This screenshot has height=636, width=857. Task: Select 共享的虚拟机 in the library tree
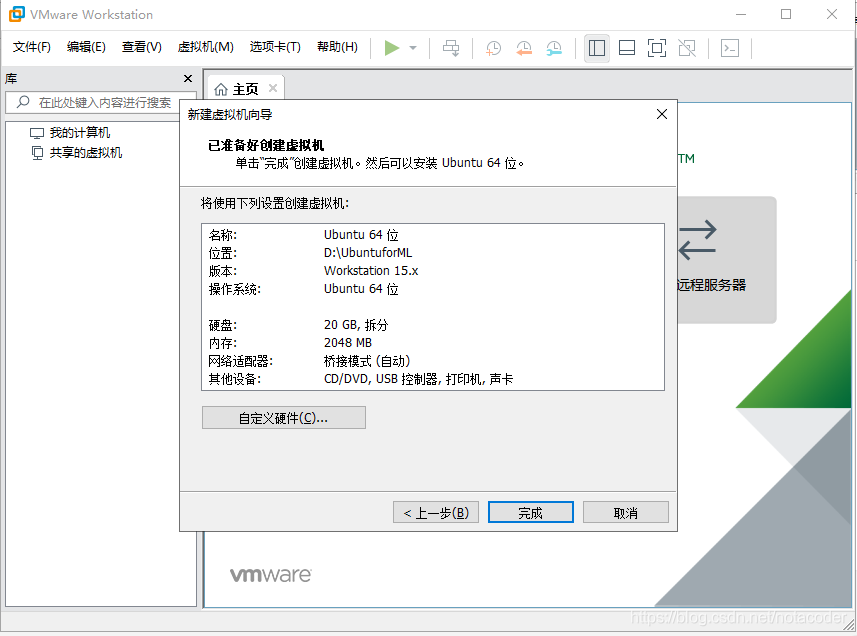77,153
